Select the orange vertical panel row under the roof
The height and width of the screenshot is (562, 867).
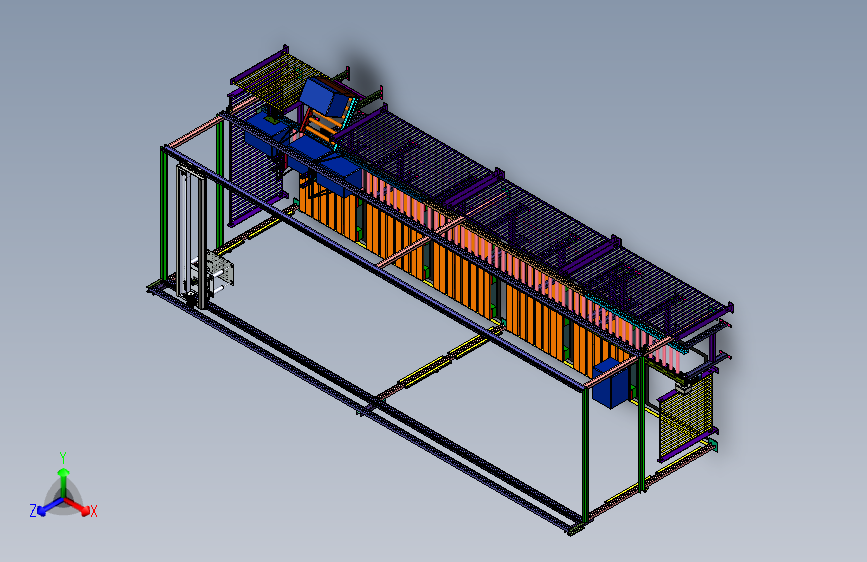tap(464, 277)
